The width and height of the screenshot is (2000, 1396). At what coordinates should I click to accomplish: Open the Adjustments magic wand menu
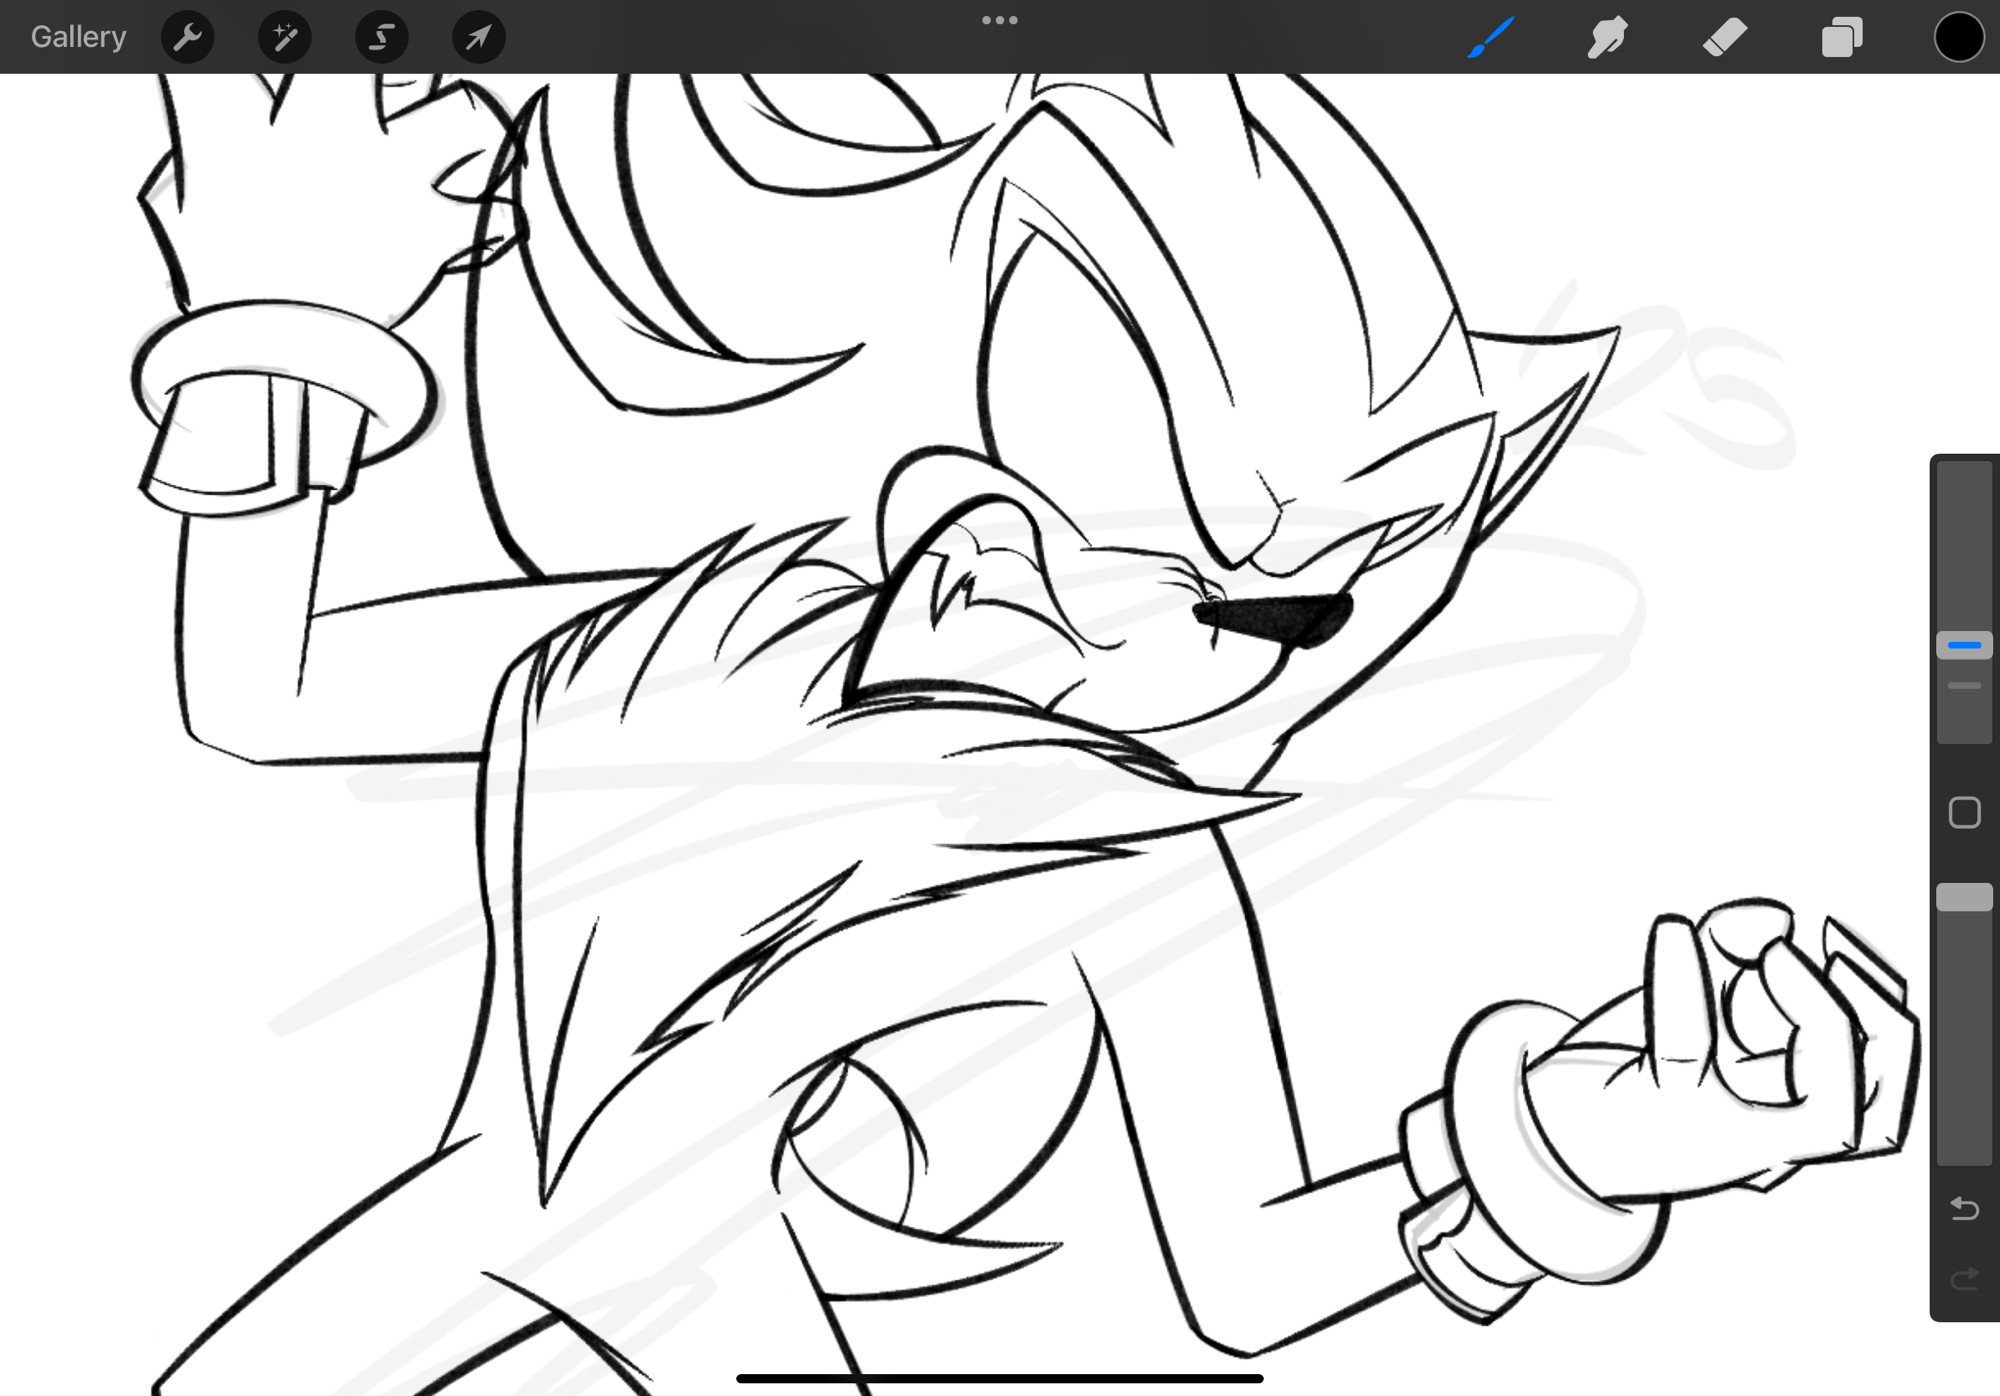pos(284,37)
